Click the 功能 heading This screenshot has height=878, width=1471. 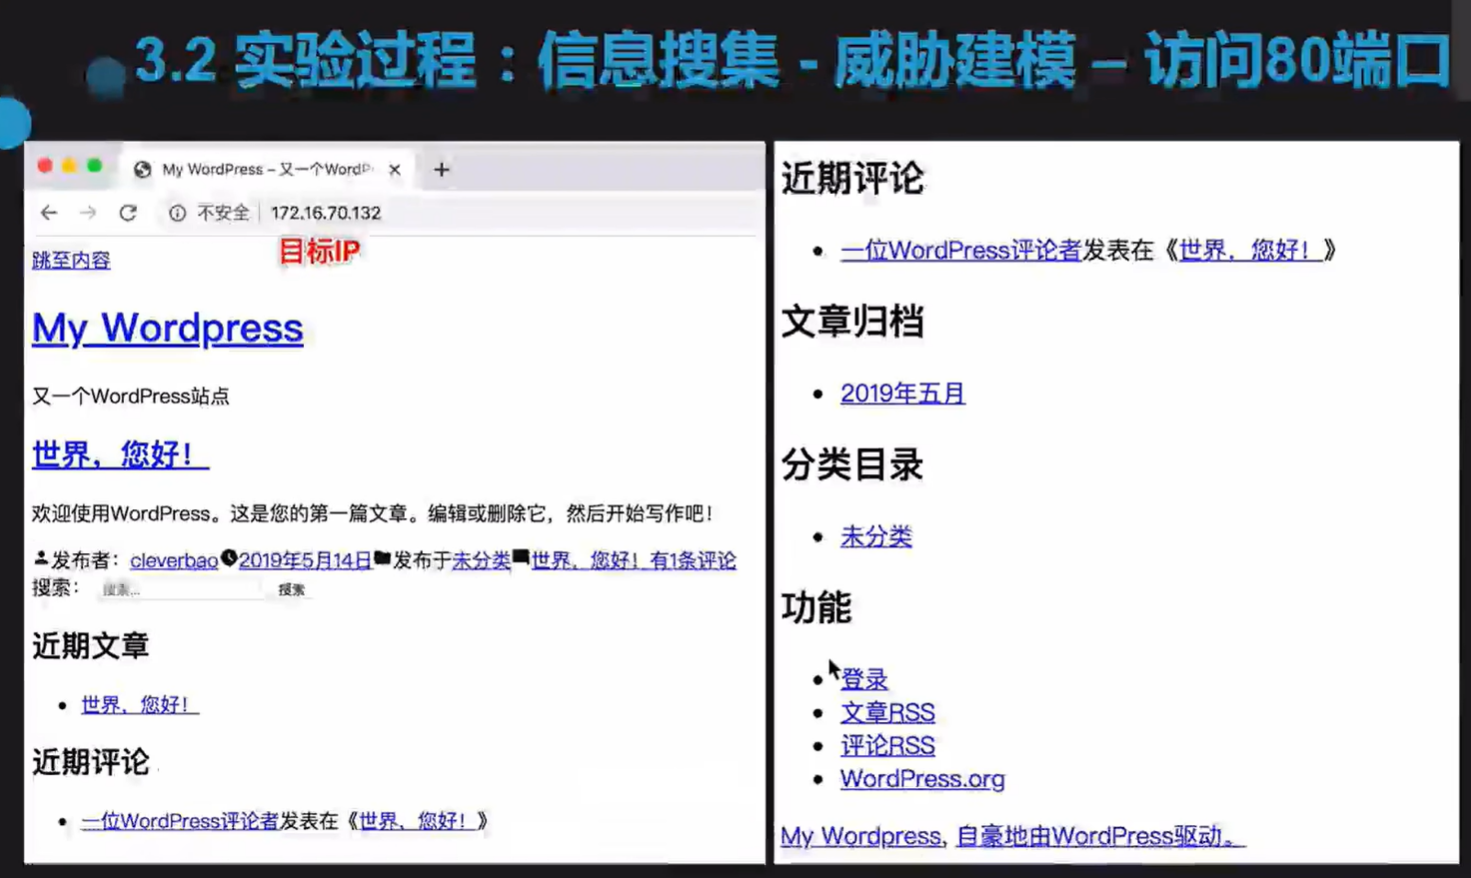[816, 607]
